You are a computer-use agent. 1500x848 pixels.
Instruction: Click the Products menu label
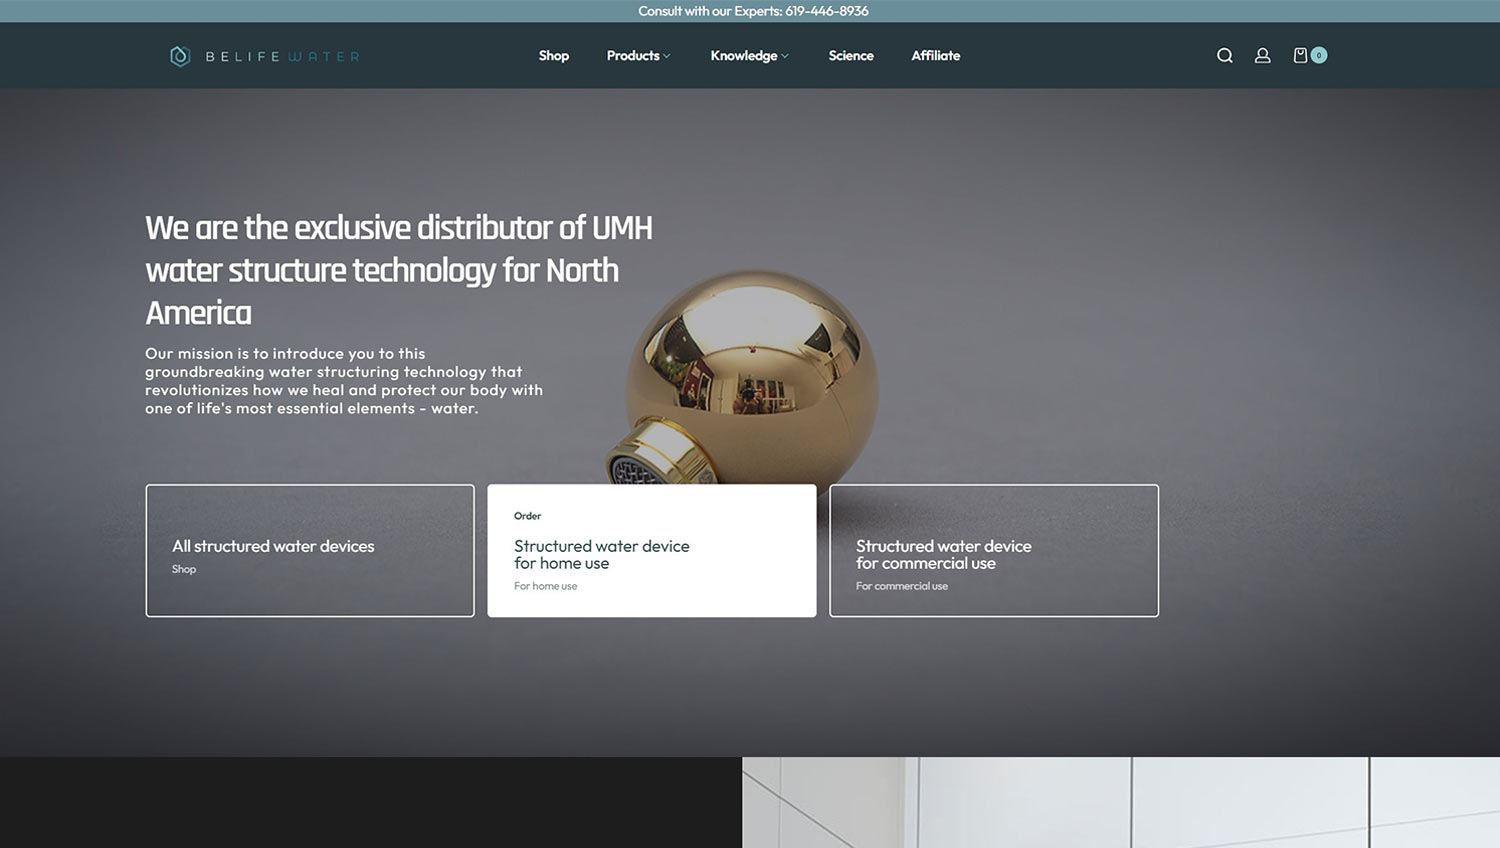(x=632, y=56)
